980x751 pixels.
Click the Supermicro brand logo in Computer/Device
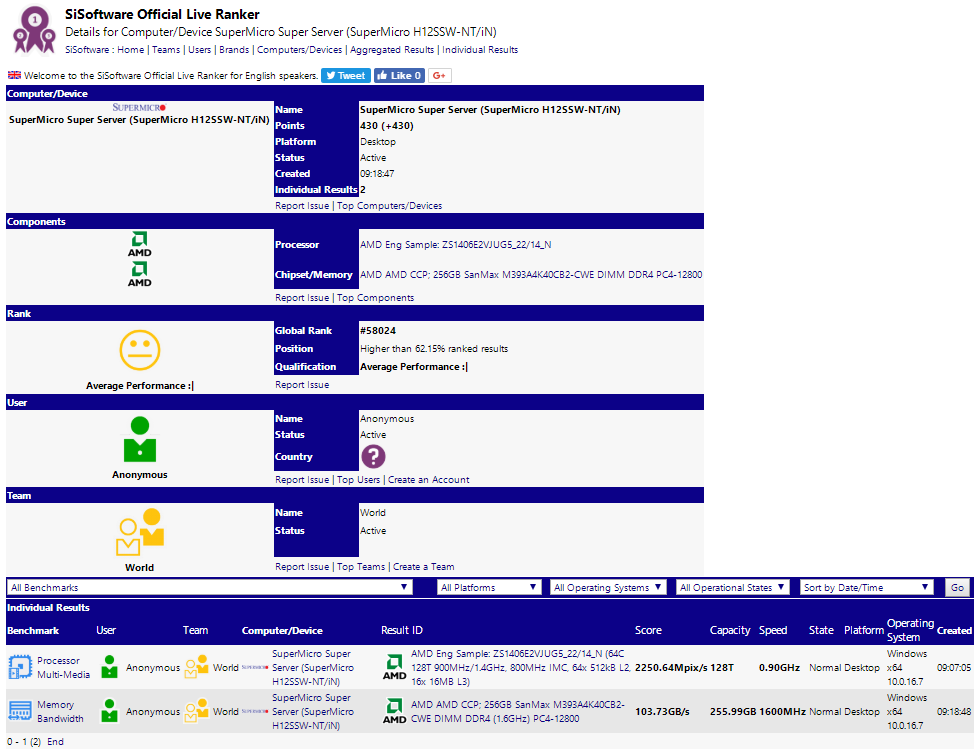coord(139,107)
